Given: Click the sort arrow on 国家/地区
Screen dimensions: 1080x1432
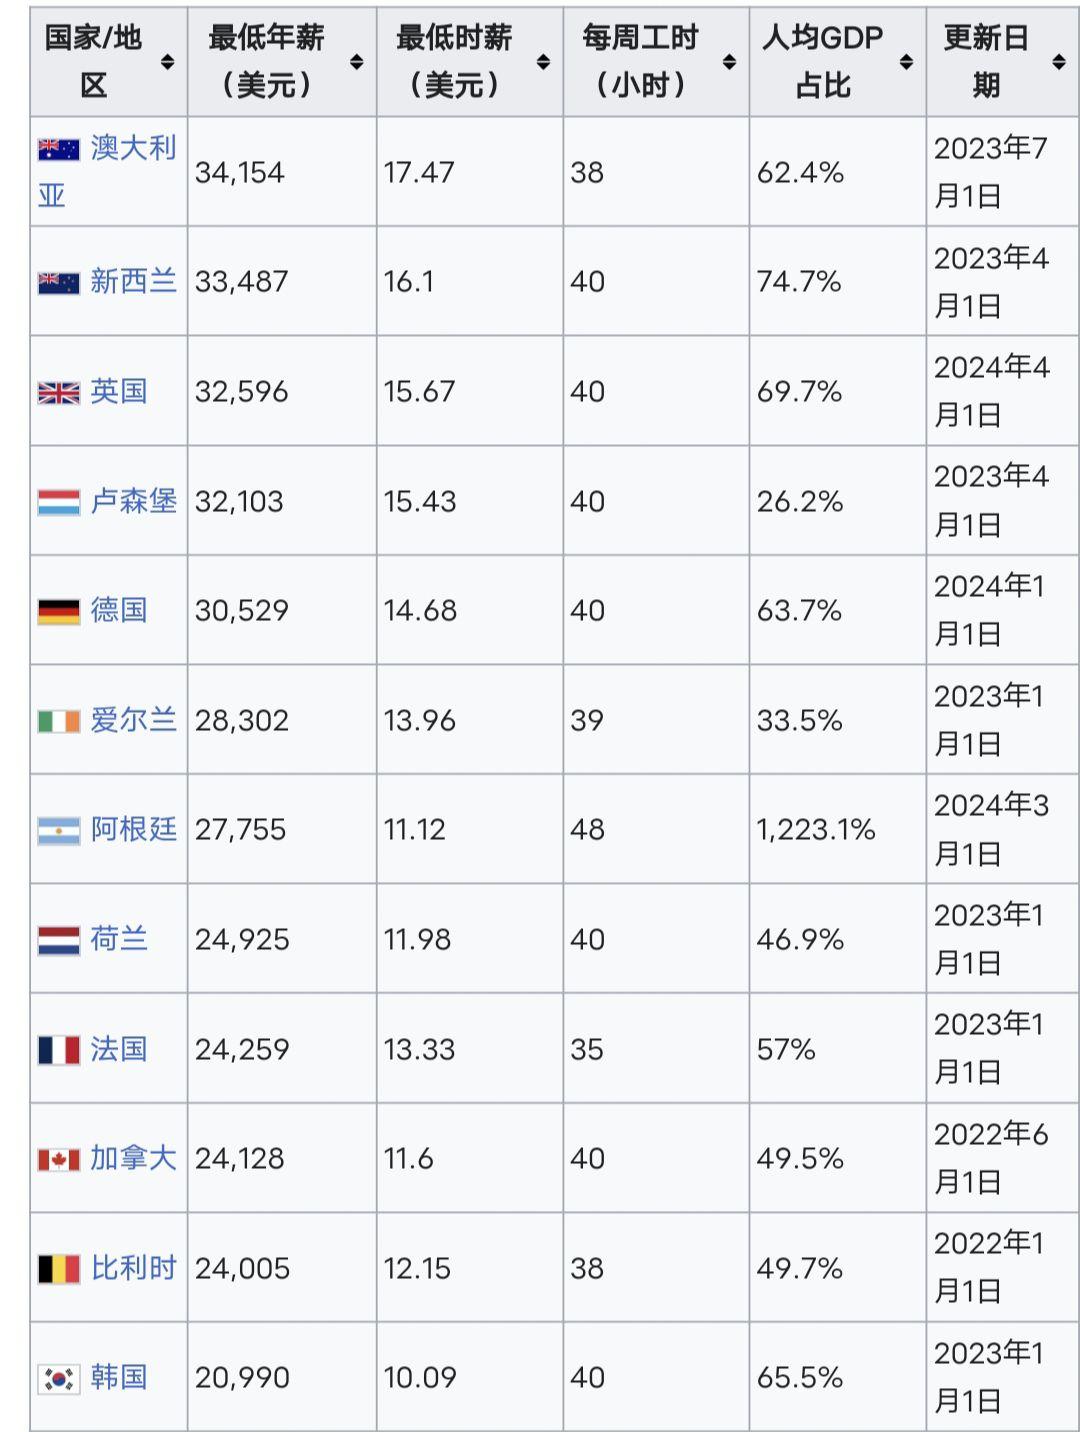Looking at the screenshot, I should click(x=167, y=60).
